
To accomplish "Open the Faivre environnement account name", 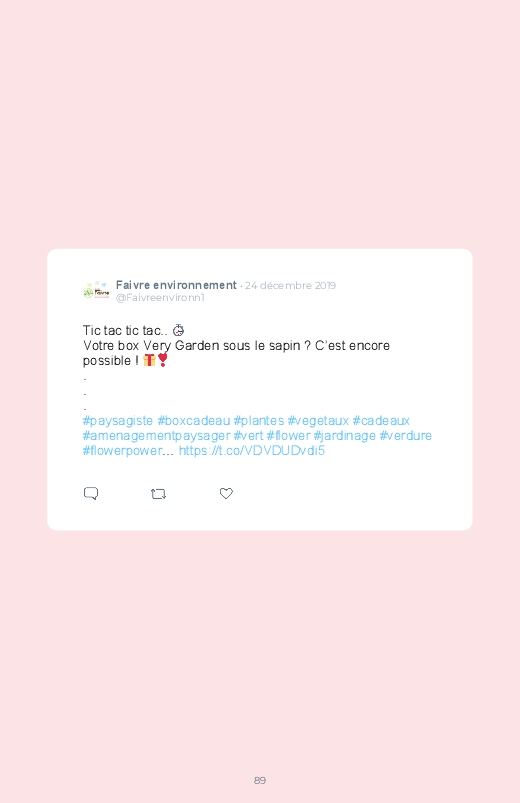I will [176, 285].
